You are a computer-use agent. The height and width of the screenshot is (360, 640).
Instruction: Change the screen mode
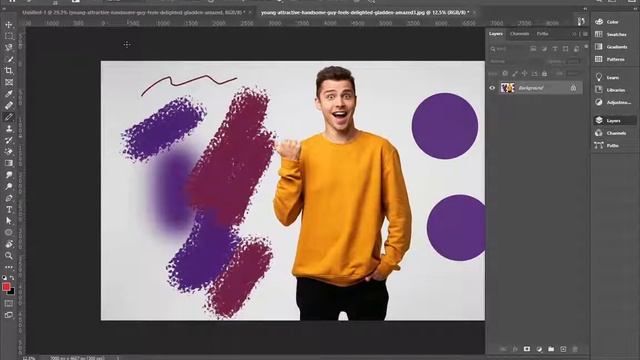tap(9, 315)
